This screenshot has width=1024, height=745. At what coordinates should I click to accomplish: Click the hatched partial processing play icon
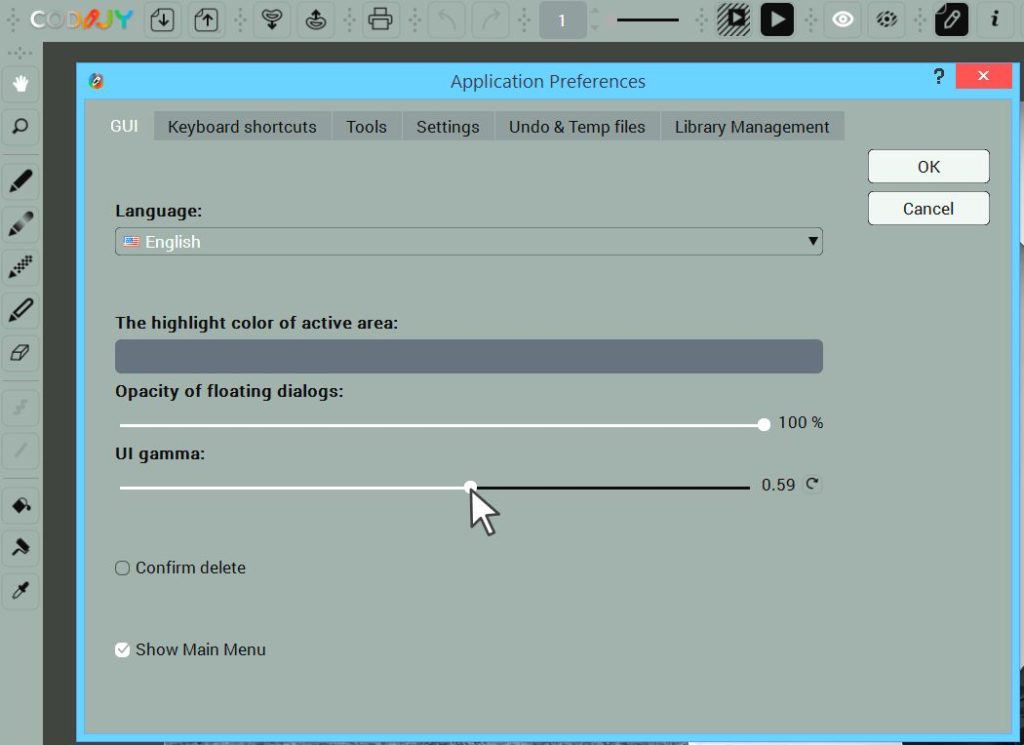pos(733,20)
